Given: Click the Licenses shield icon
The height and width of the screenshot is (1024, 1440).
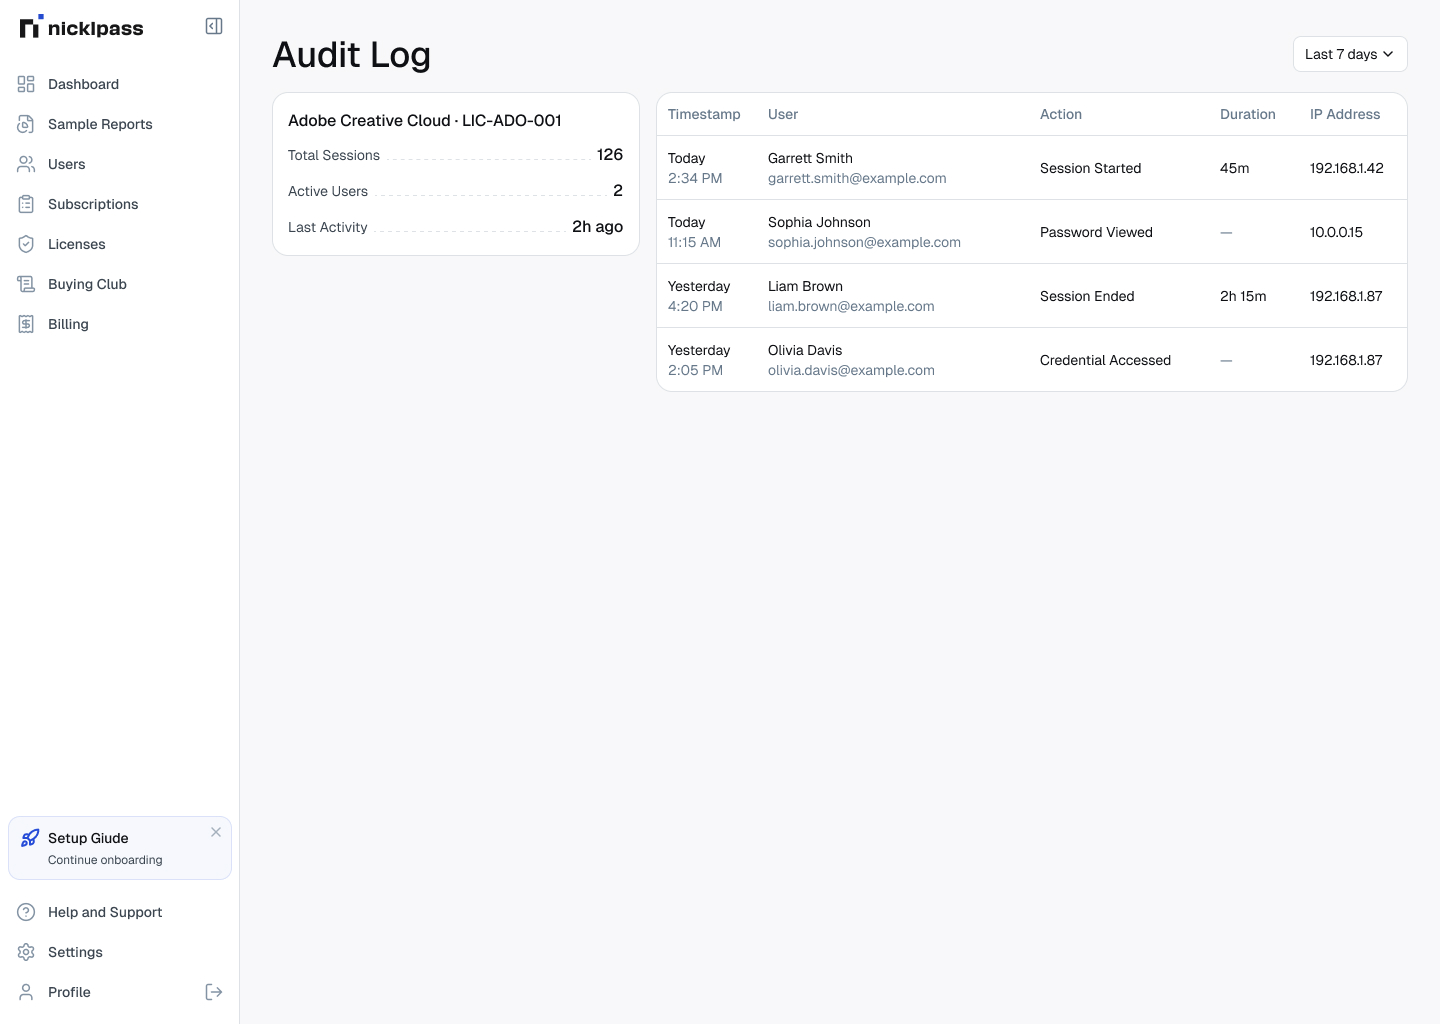Looking at the screenshot, I should pyautogui.click(x=26, y=244).
